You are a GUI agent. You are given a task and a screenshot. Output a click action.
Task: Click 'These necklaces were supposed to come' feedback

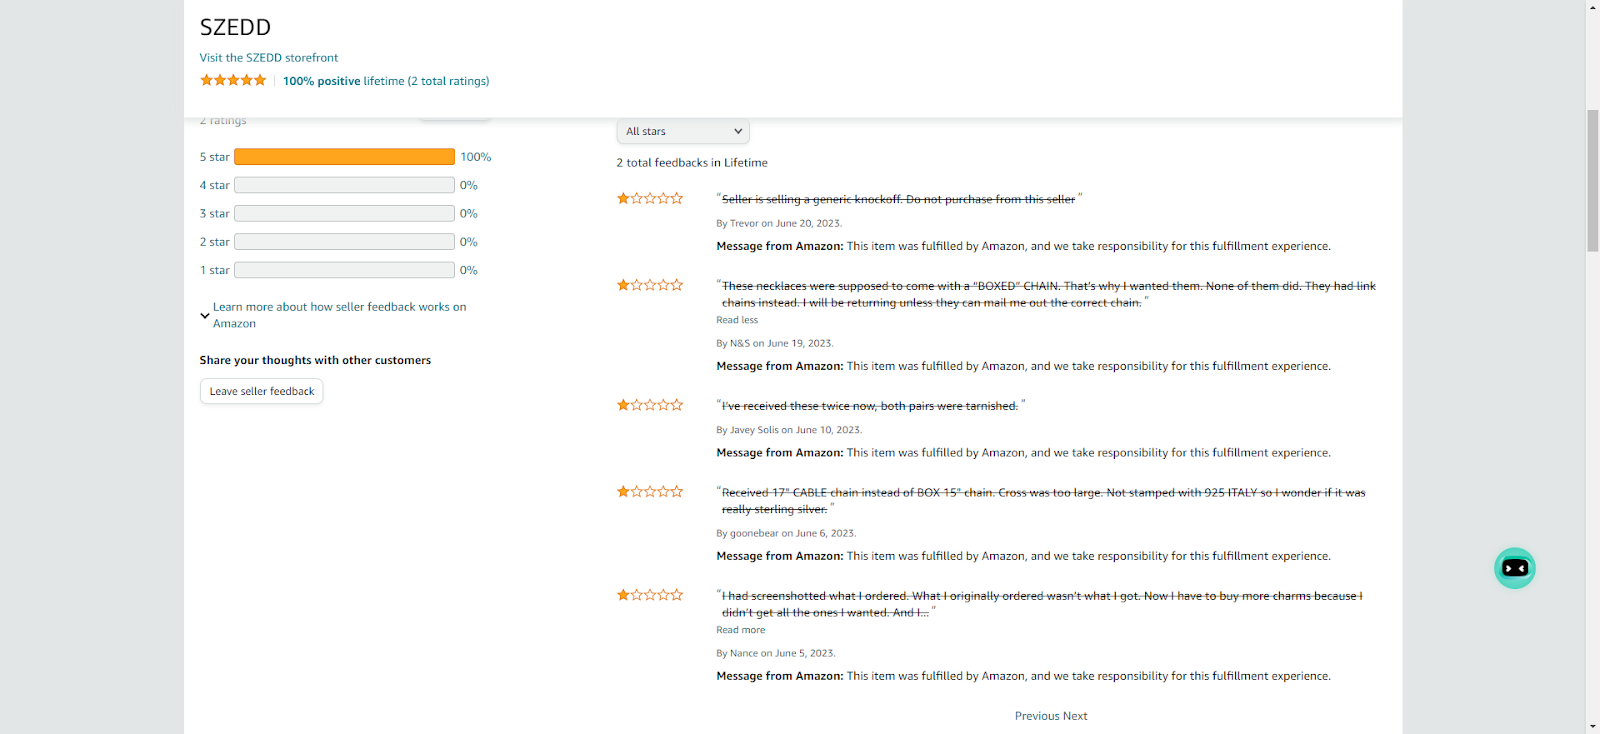pyautogui.click(x=1048, y=294)
